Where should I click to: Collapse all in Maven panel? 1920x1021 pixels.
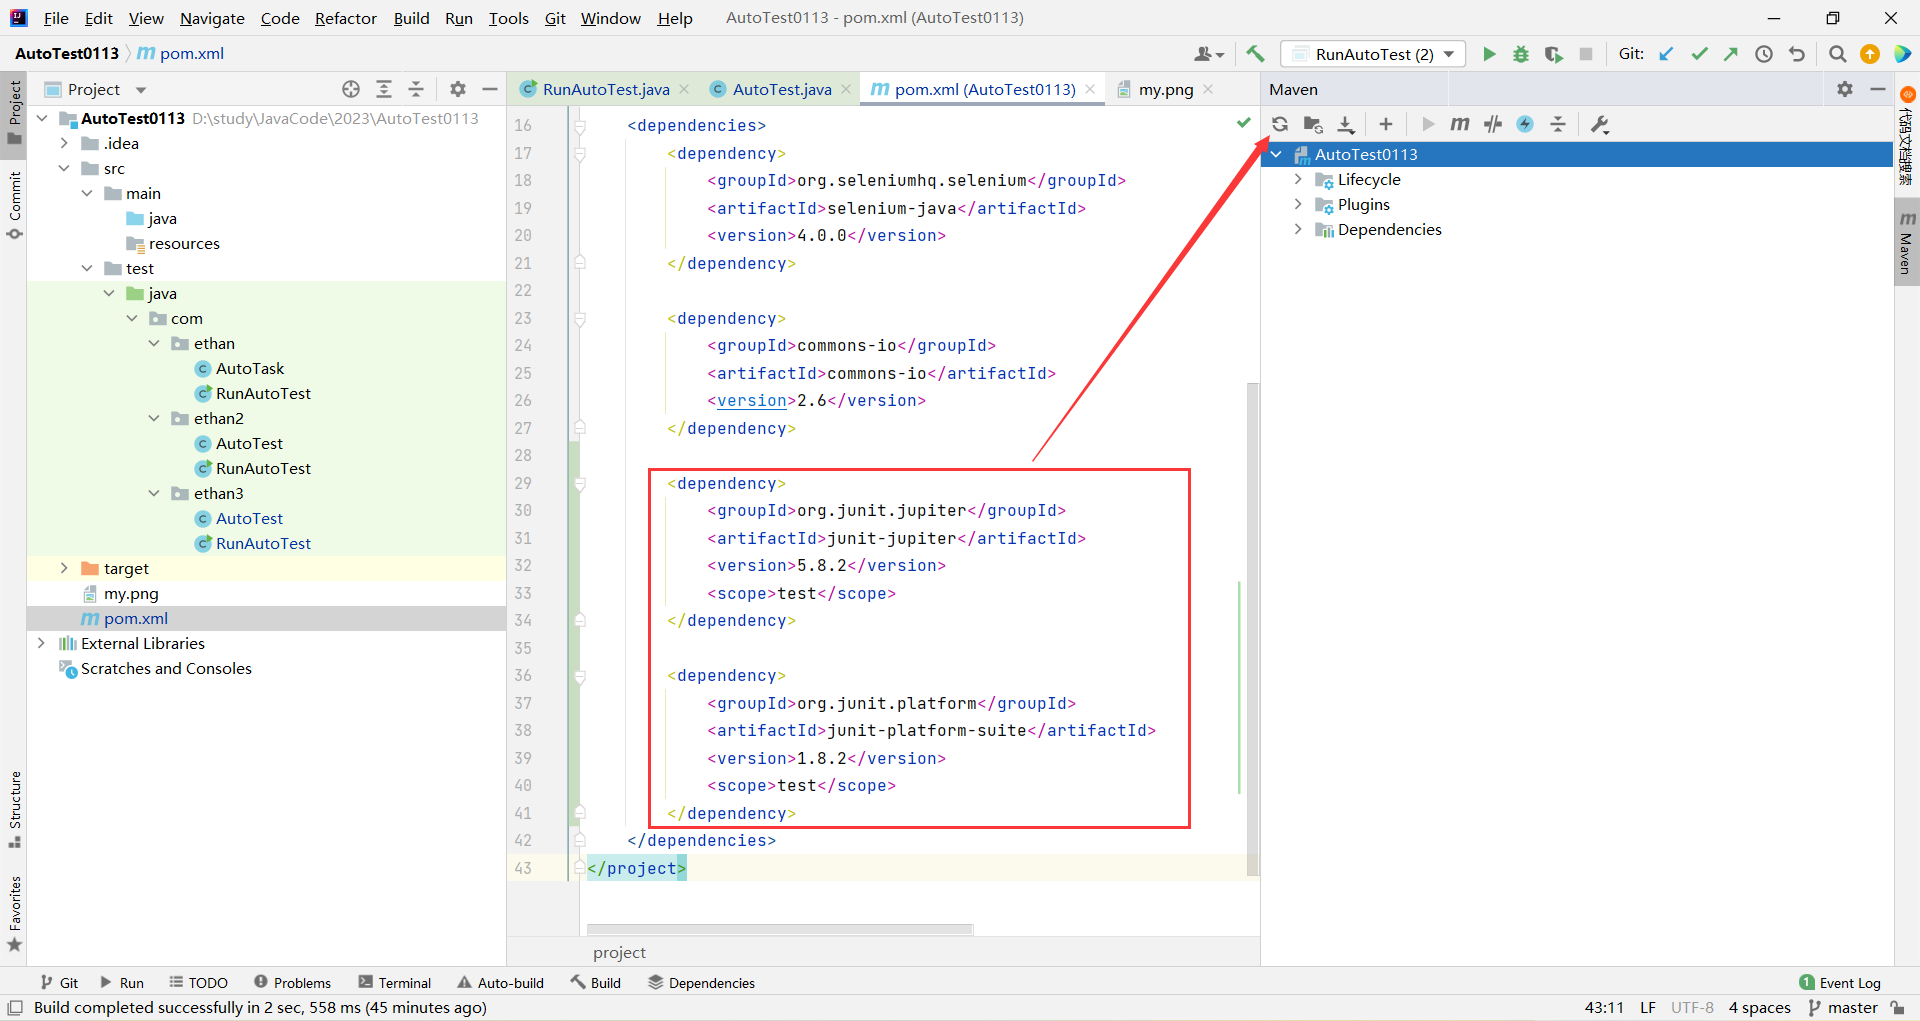(x=1558, y=124)
